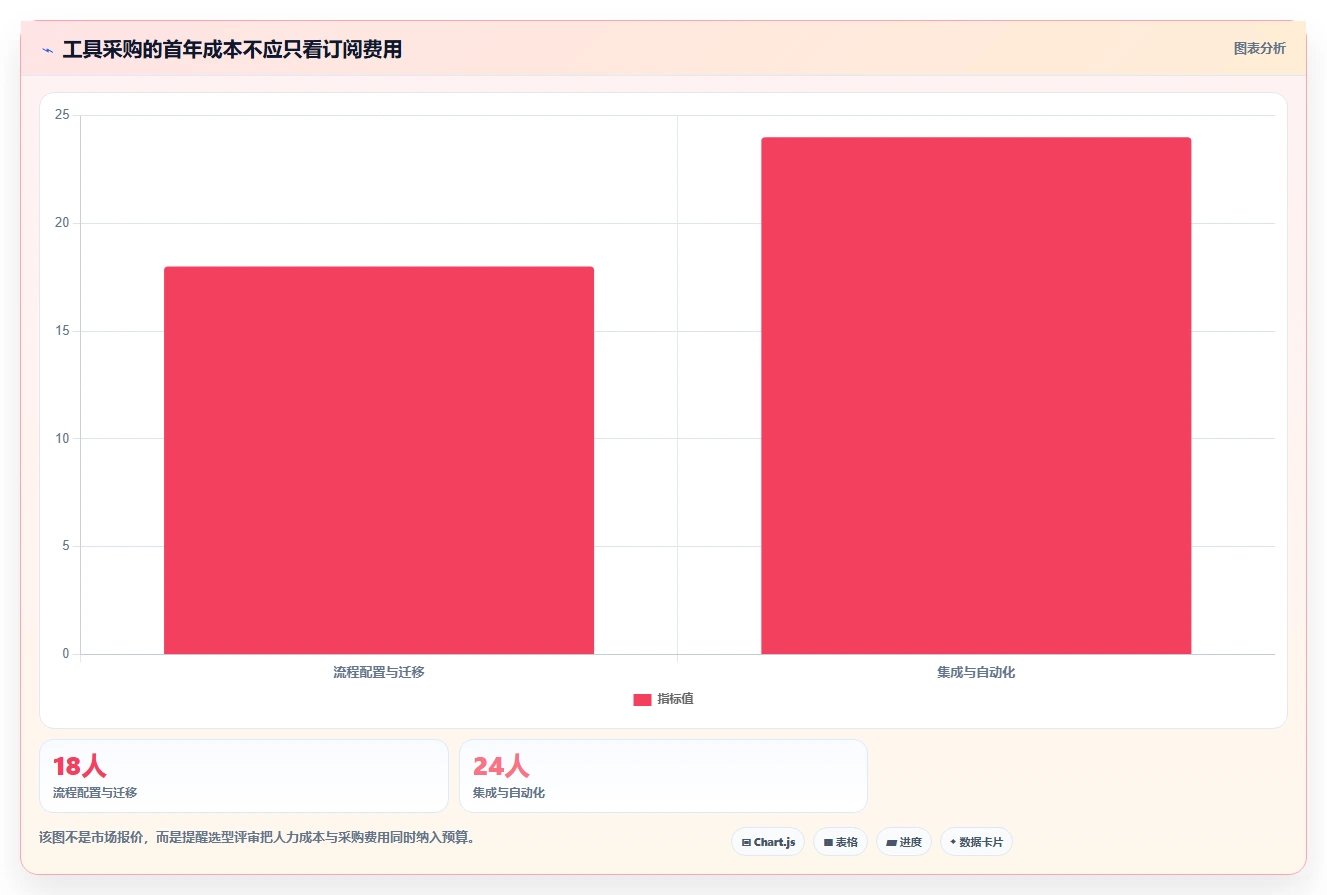Click the icon inside the 表格 chip
The height and width of the screenshot is (895, 1327).
click(x=828, y=842)
